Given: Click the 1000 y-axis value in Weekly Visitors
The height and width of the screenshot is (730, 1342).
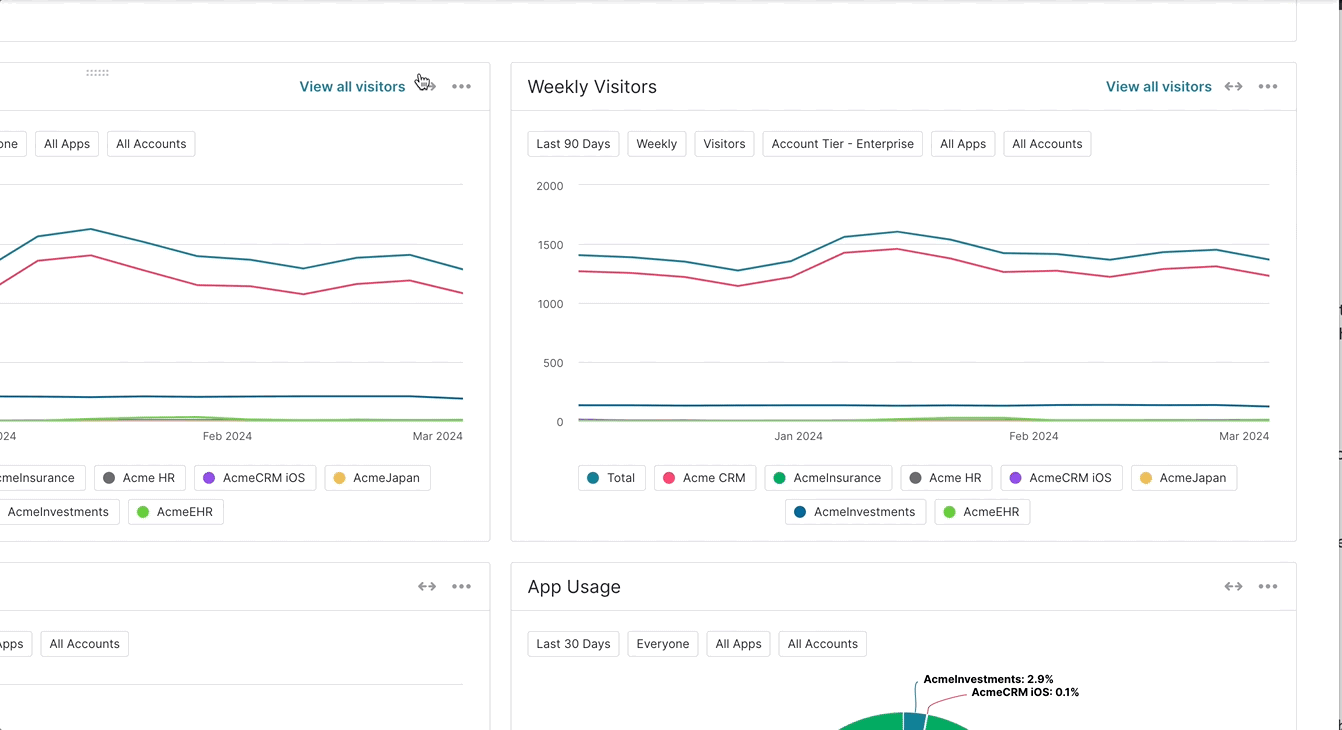Looking at the screenshot, I should 550,304.
